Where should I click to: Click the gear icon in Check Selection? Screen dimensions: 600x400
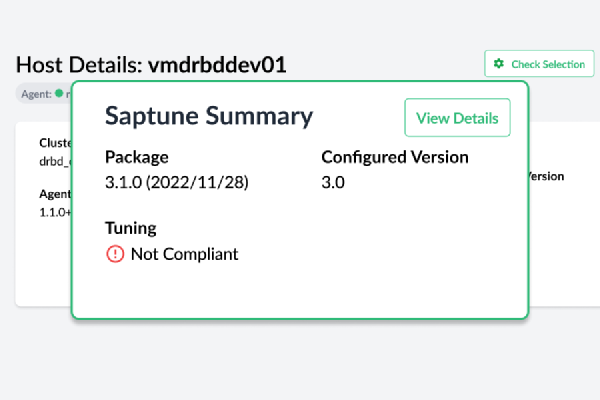click(499, 64)
